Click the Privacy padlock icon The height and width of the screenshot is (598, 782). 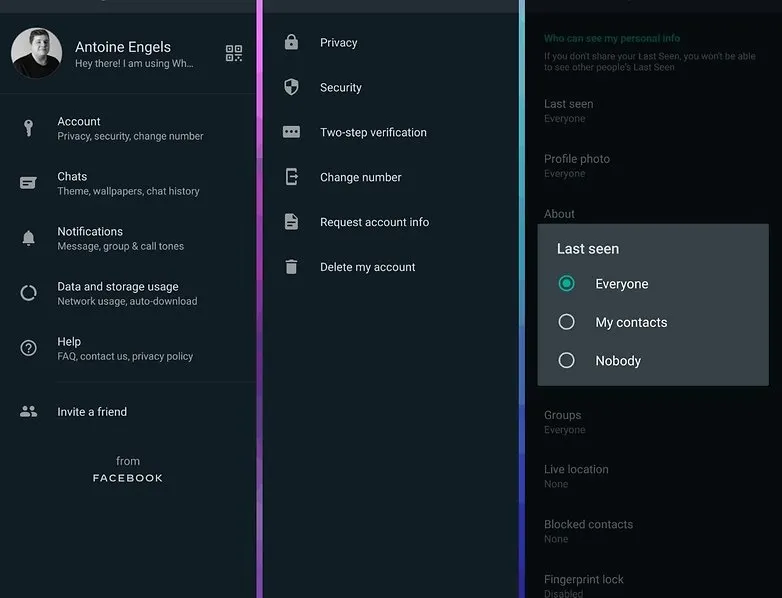click(291, 42)
